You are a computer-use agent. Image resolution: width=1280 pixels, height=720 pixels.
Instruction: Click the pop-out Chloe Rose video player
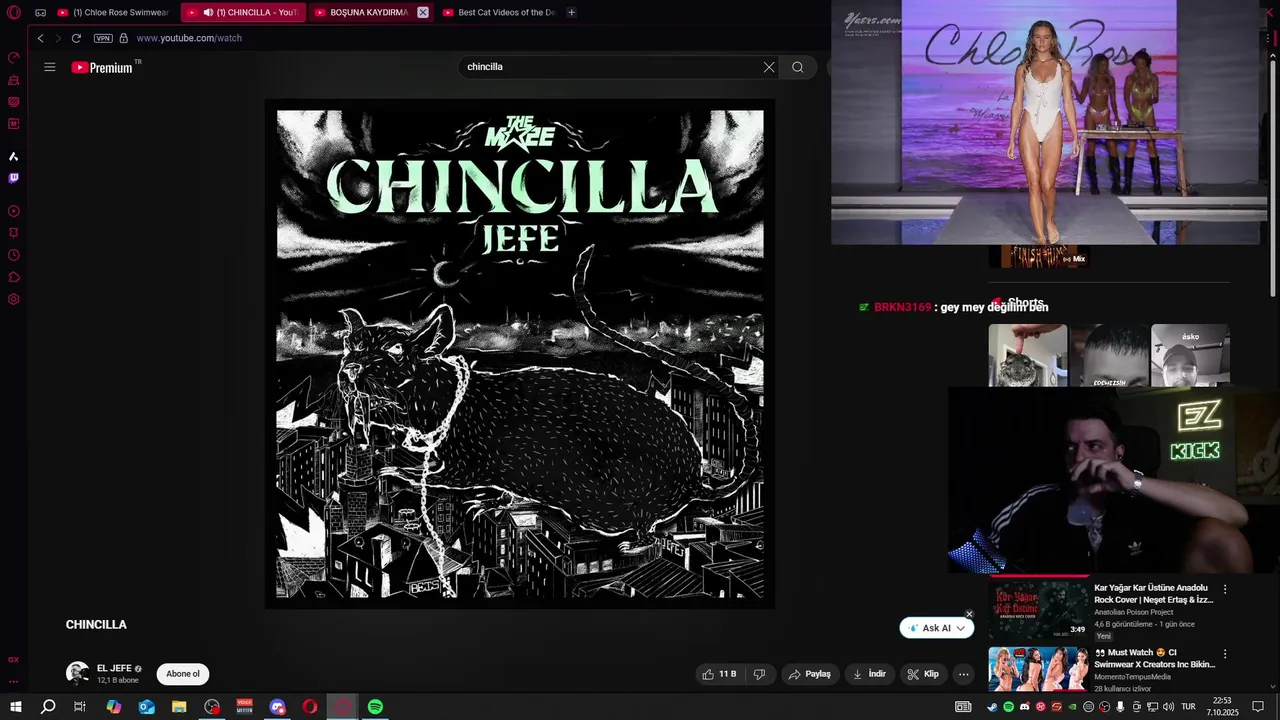click(1048, 122)
